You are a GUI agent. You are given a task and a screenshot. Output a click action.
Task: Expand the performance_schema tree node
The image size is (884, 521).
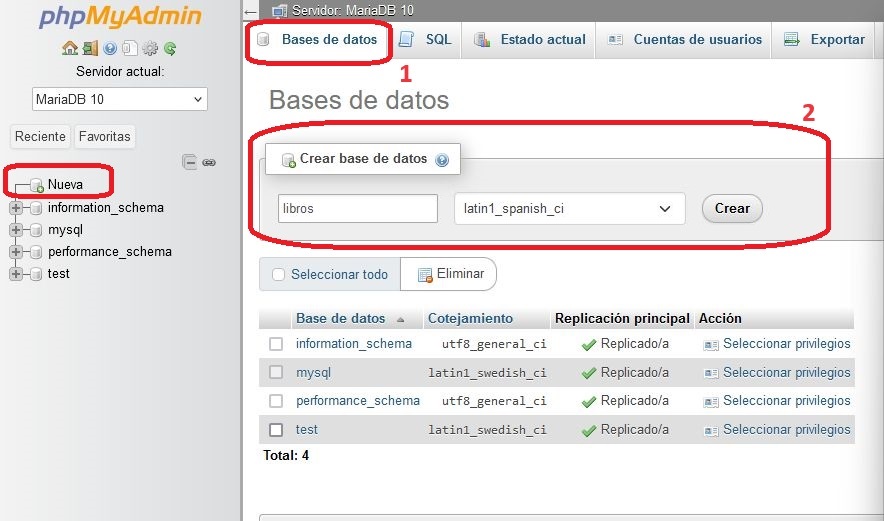[16, 252]
